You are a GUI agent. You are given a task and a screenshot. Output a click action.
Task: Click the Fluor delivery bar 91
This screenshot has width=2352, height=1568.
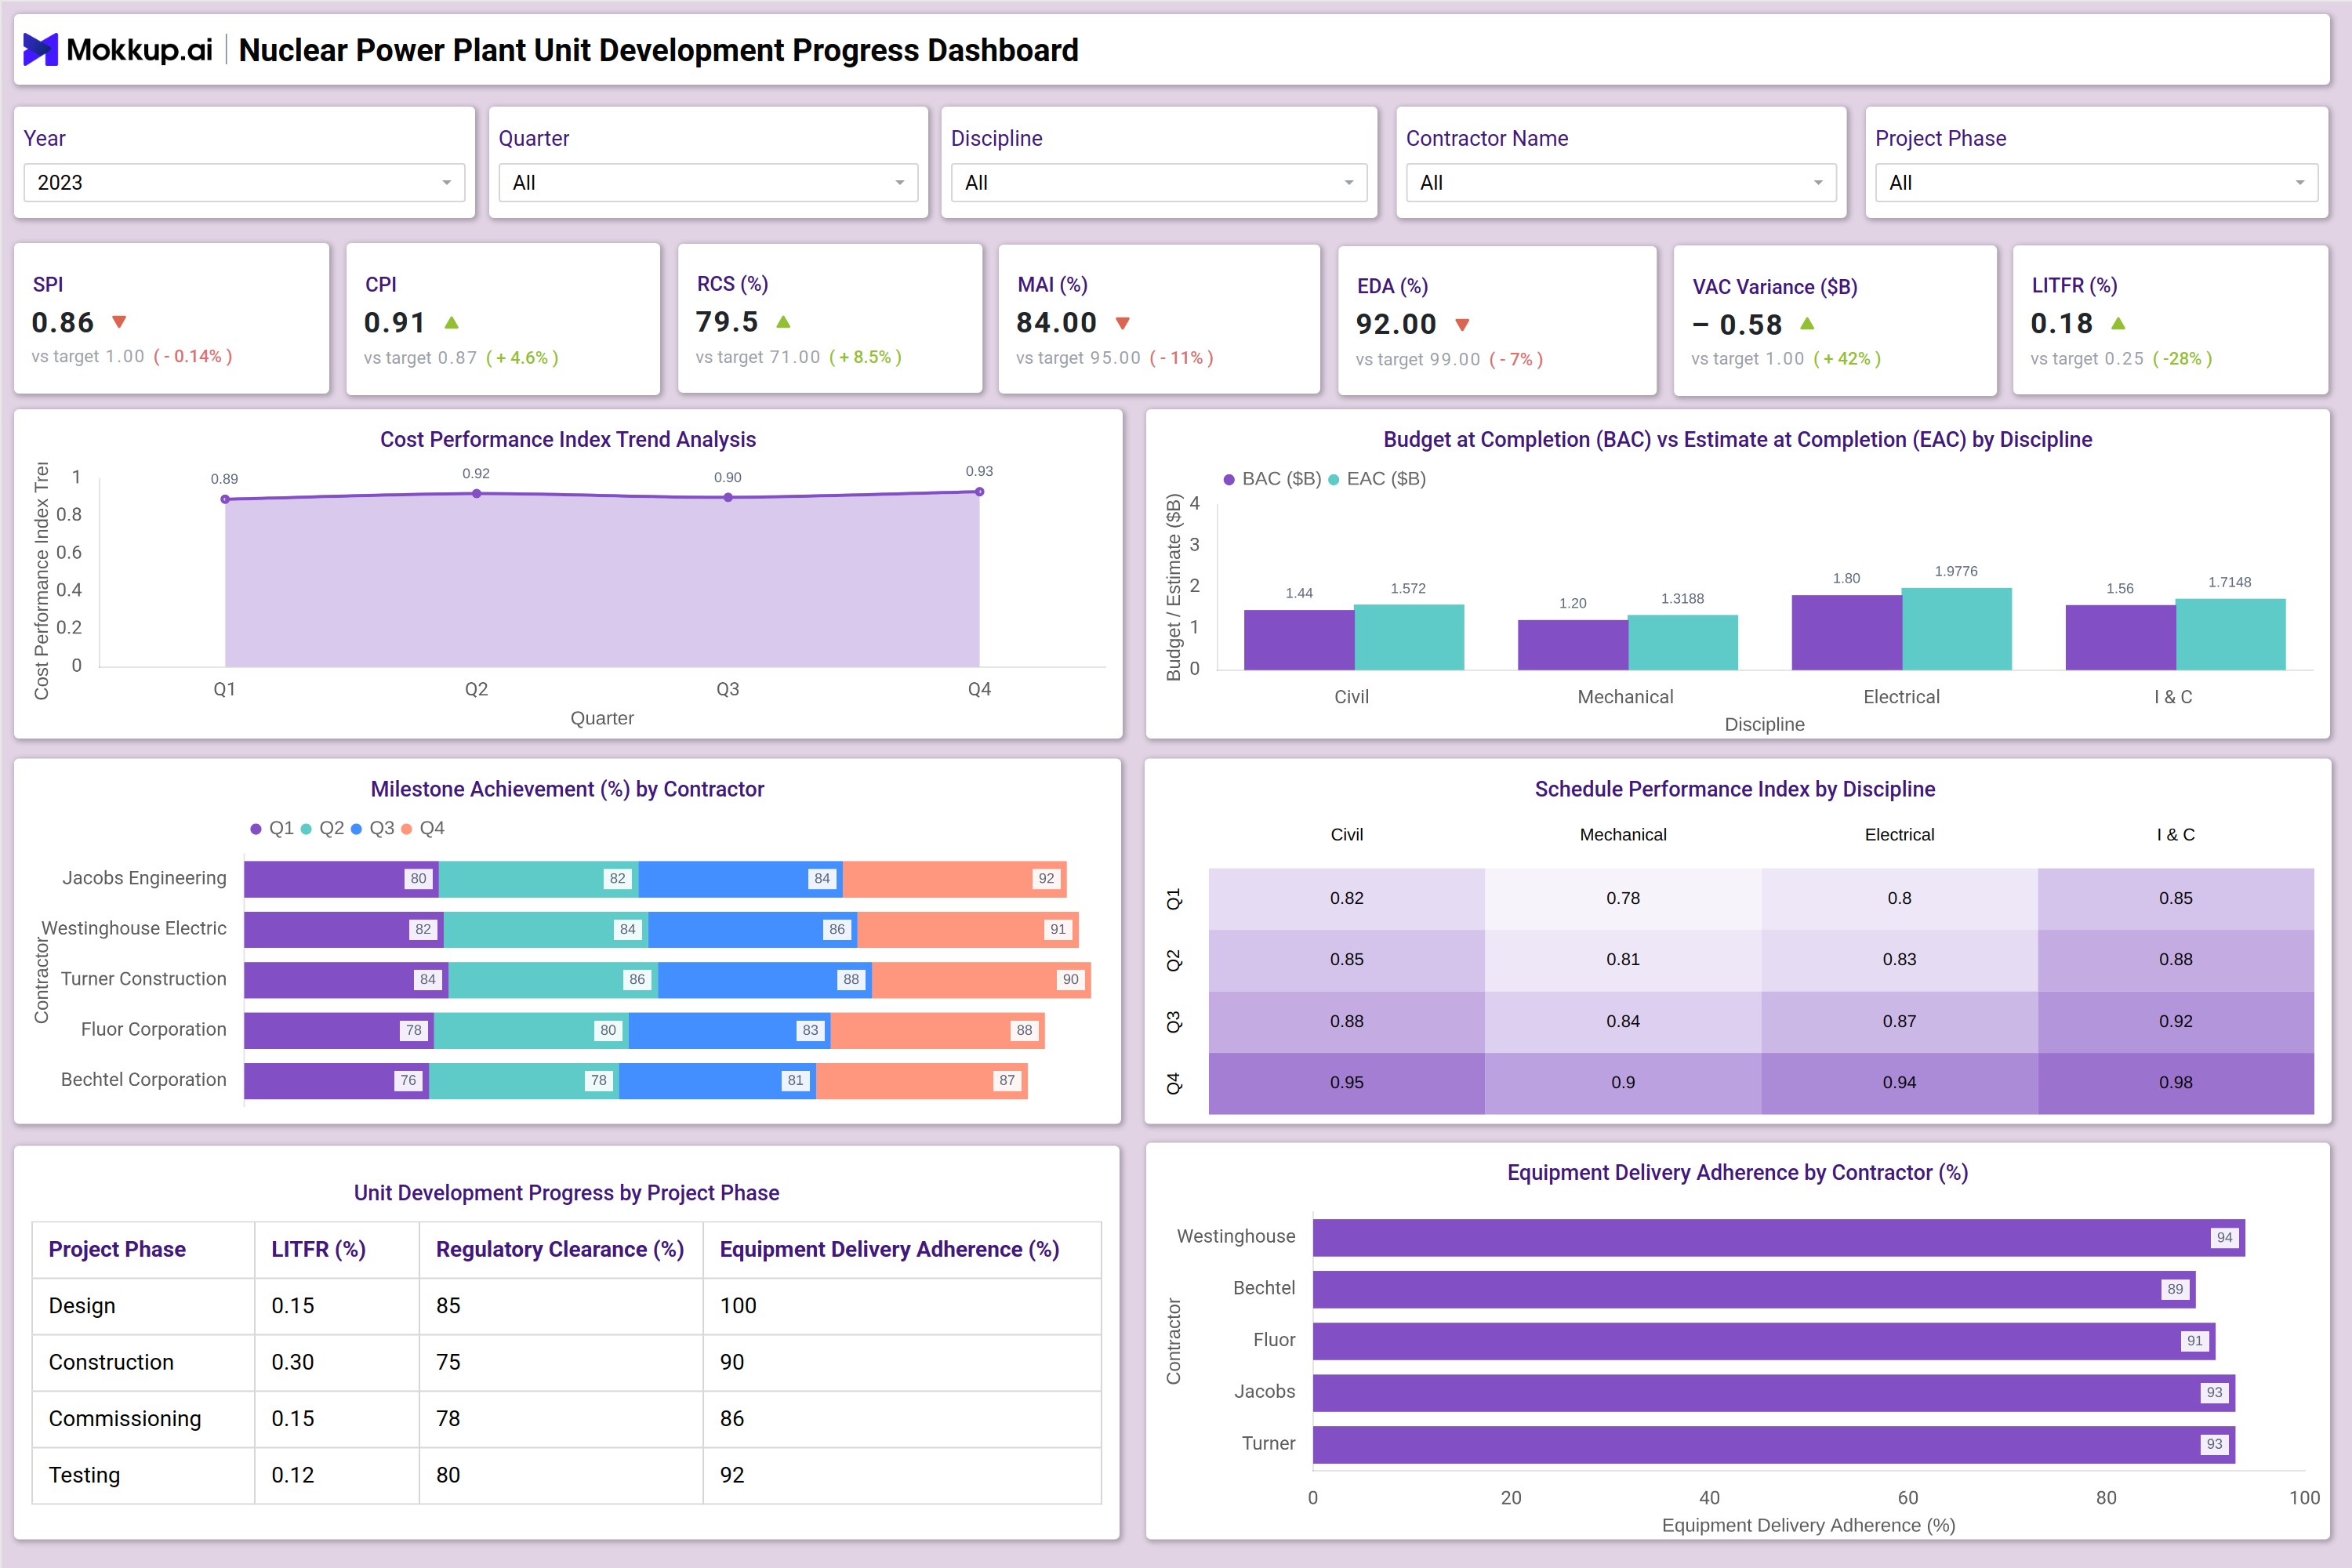tap(1764, 1341)
